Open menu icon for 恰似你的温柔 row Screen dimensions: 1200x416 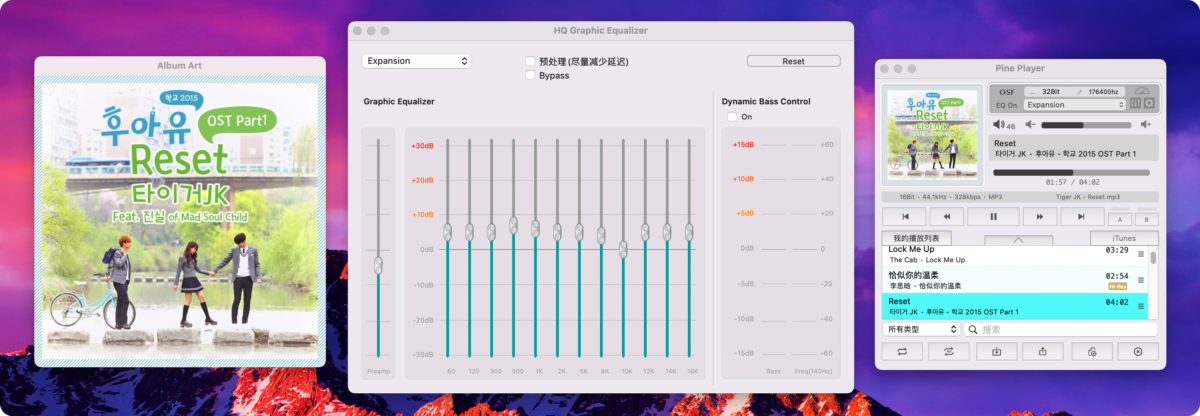1141,280
